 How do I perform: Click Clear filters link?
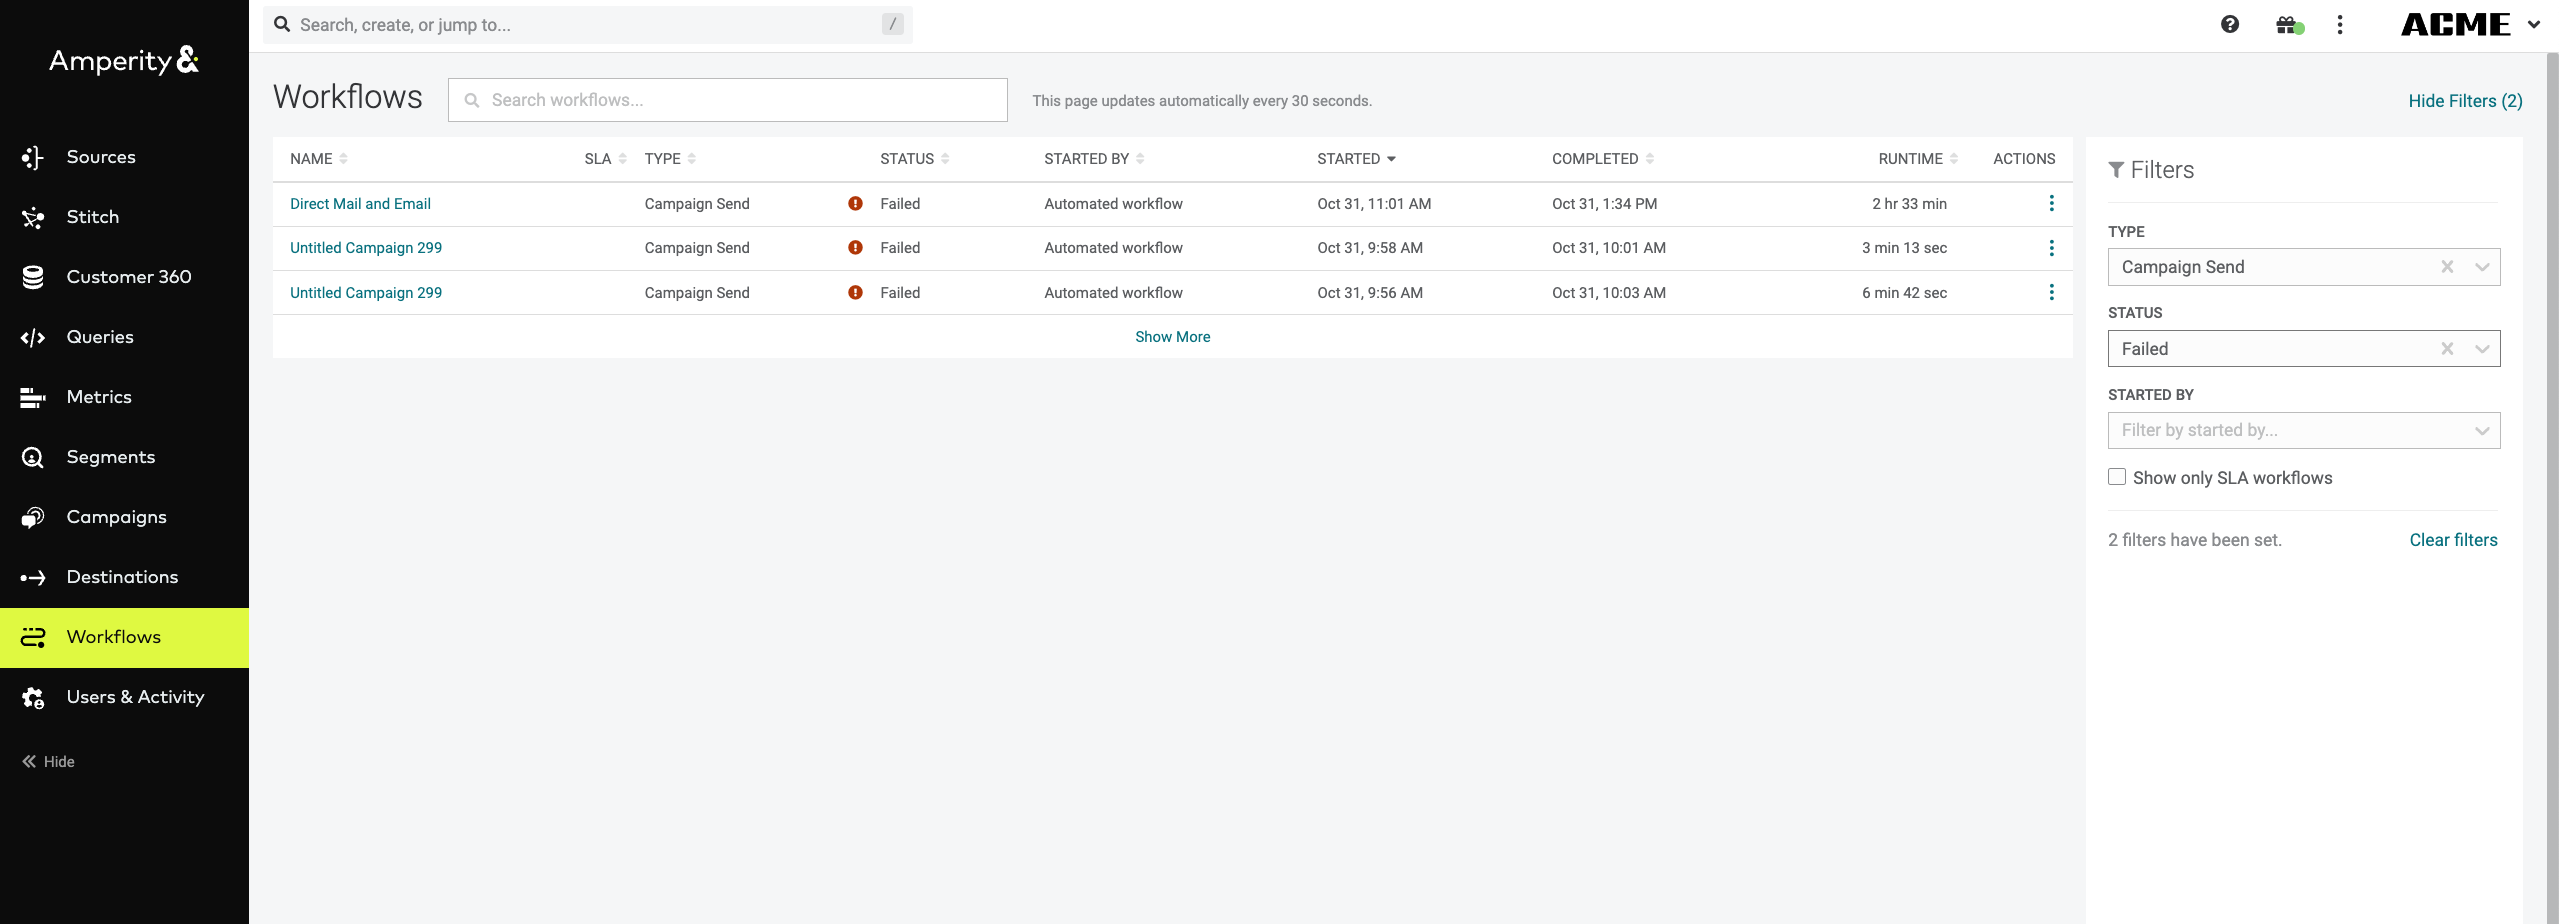(2453, 540)
